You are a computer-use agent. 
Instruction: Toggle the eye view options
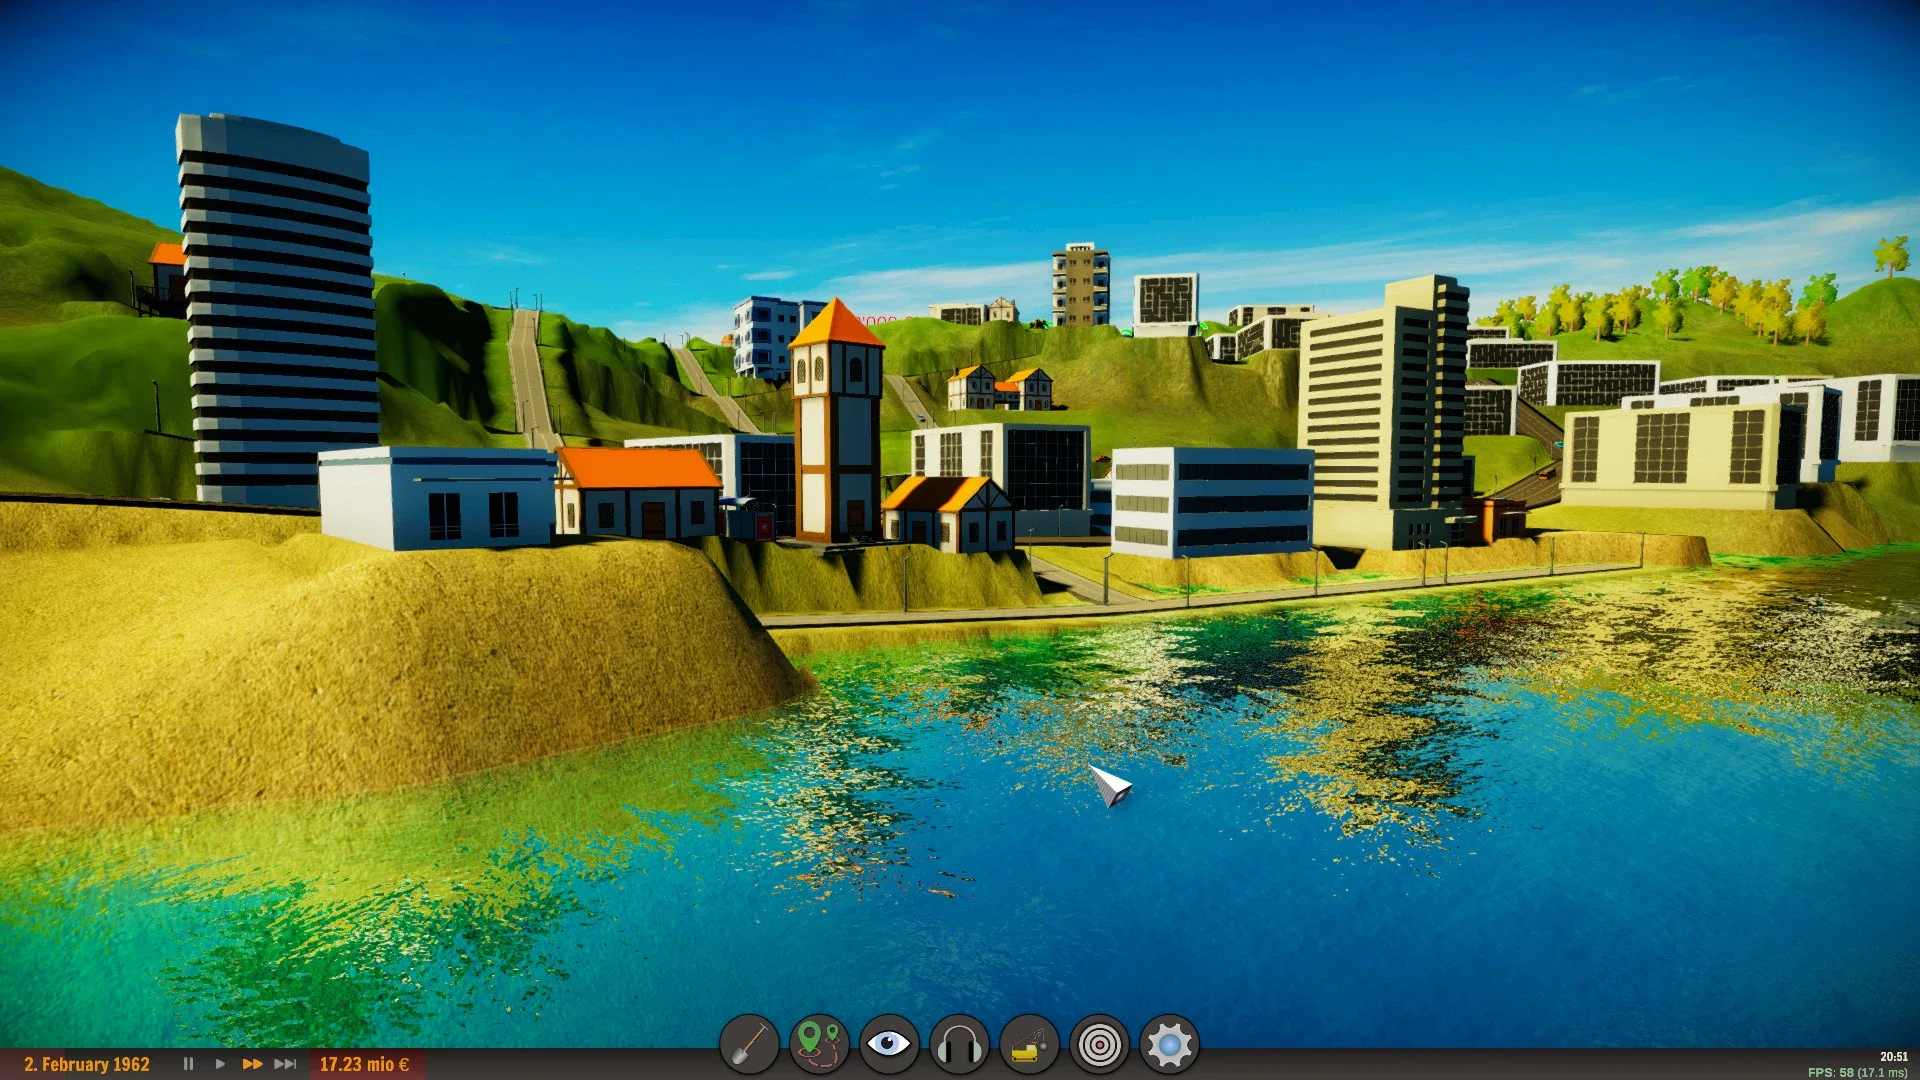coord(888,1045)
